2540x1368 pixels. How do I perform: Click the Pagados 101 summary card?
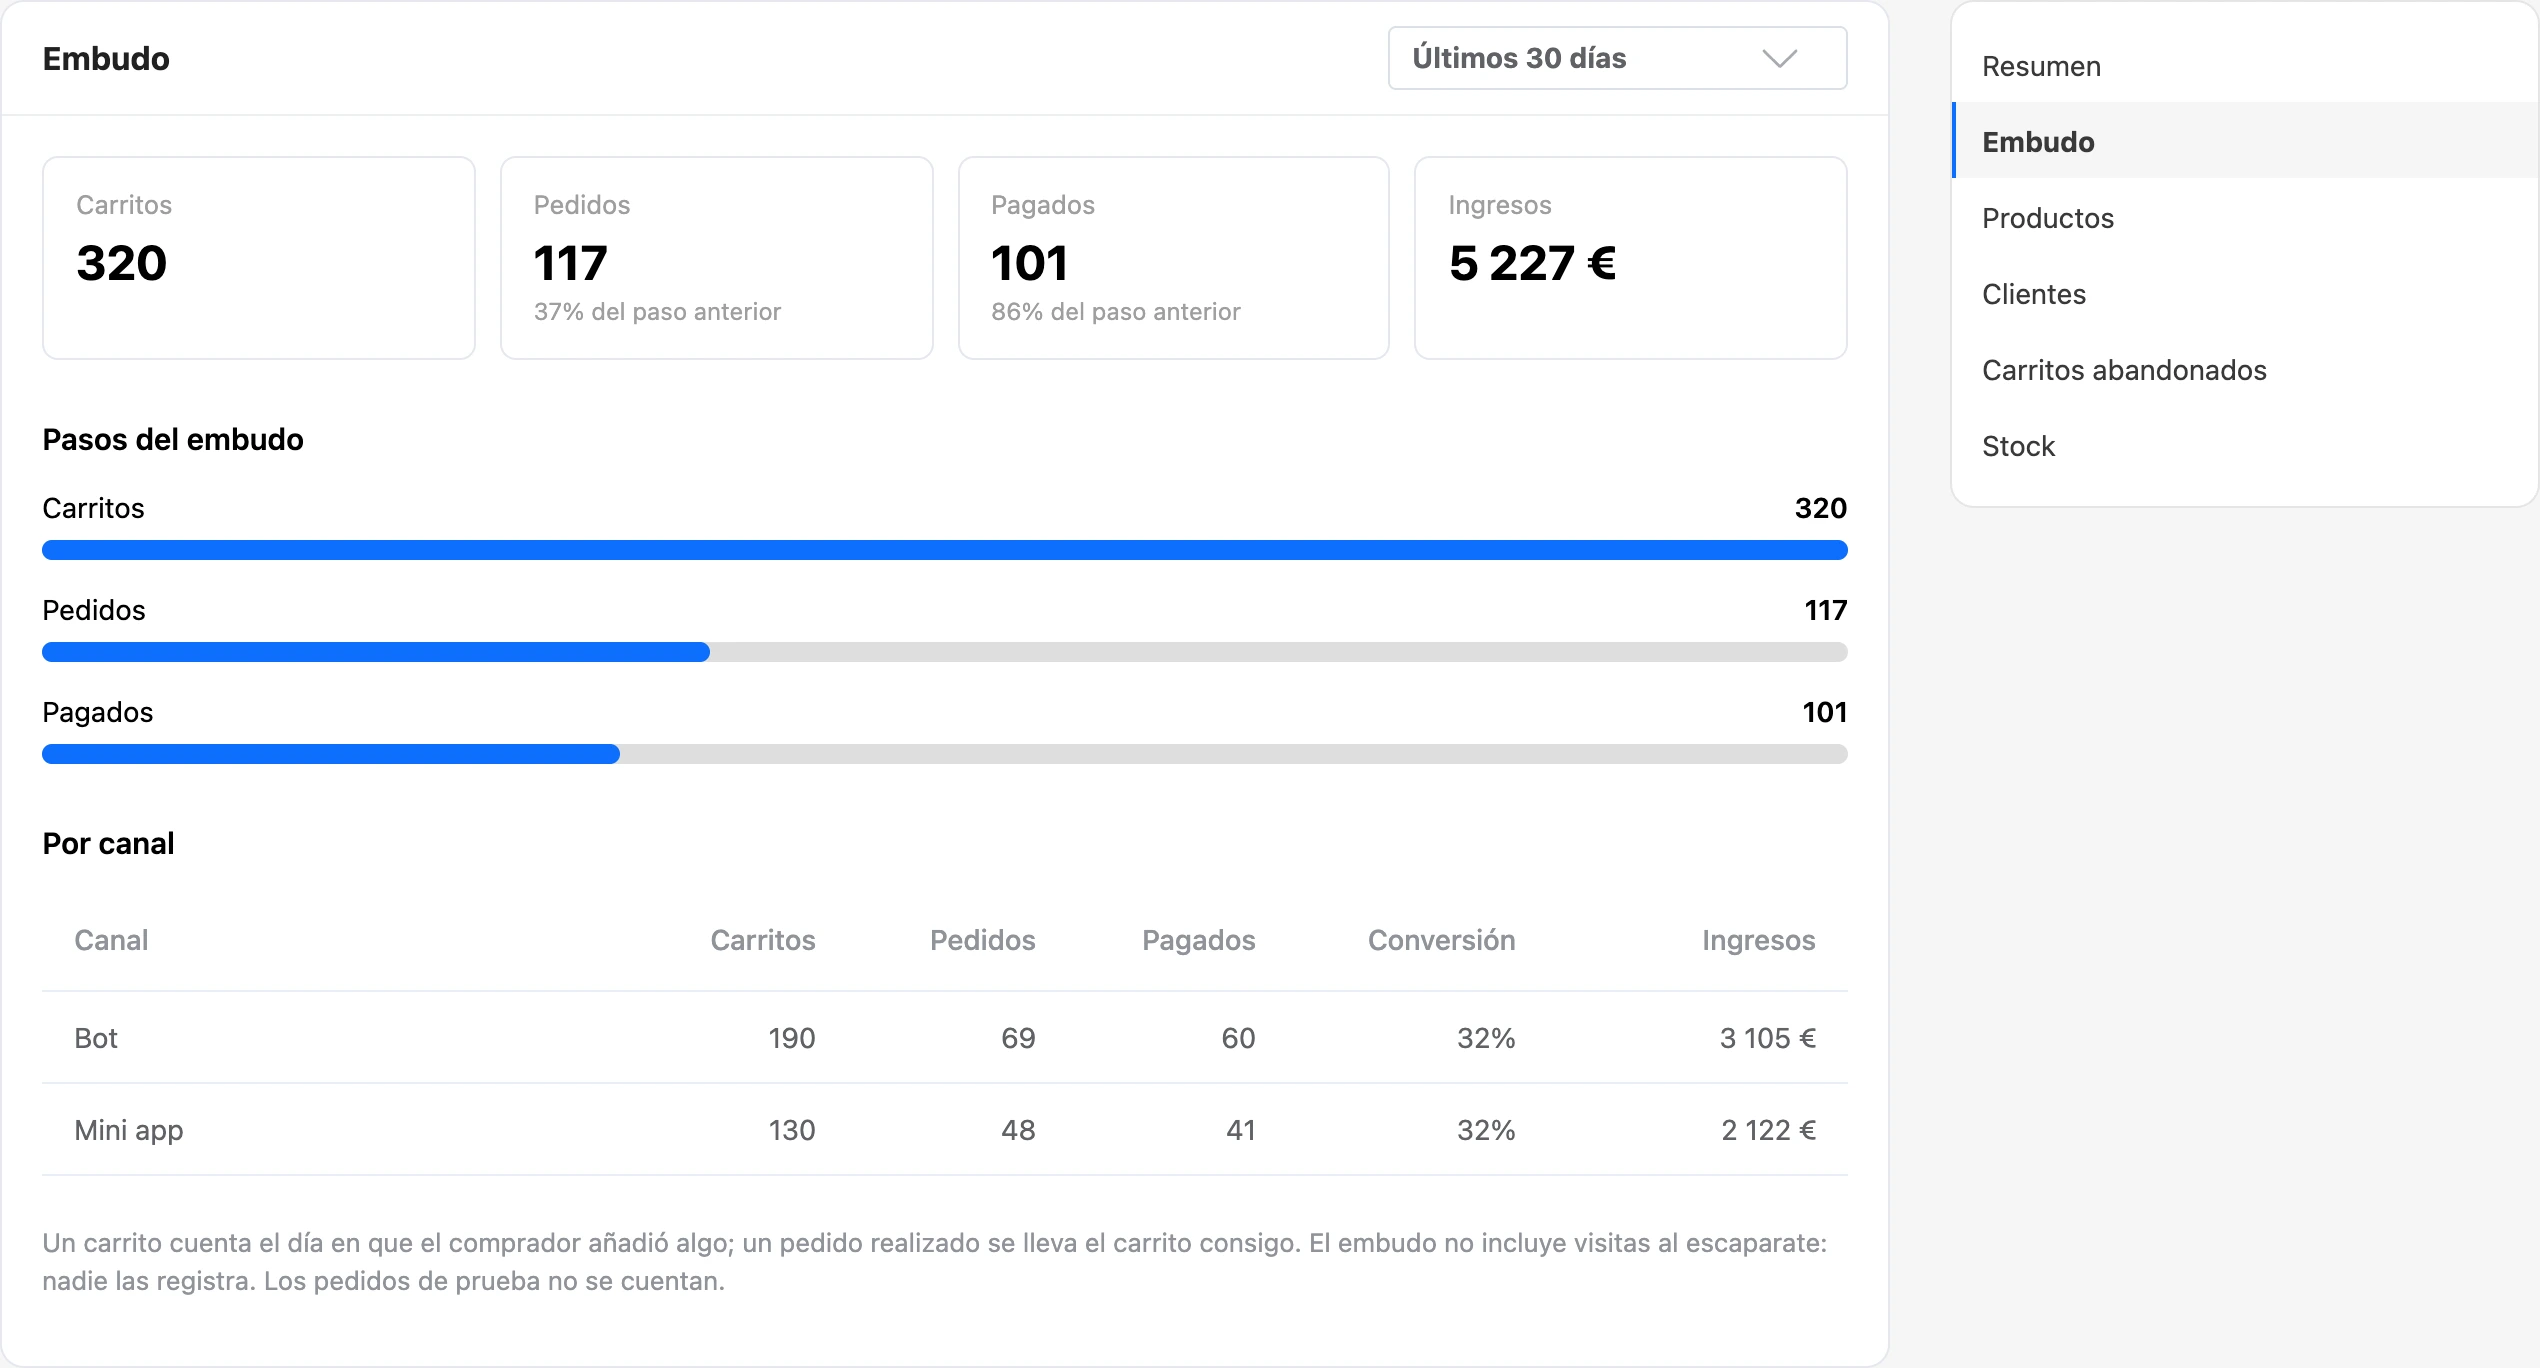pyautogui.click(x=1174, y=258)
